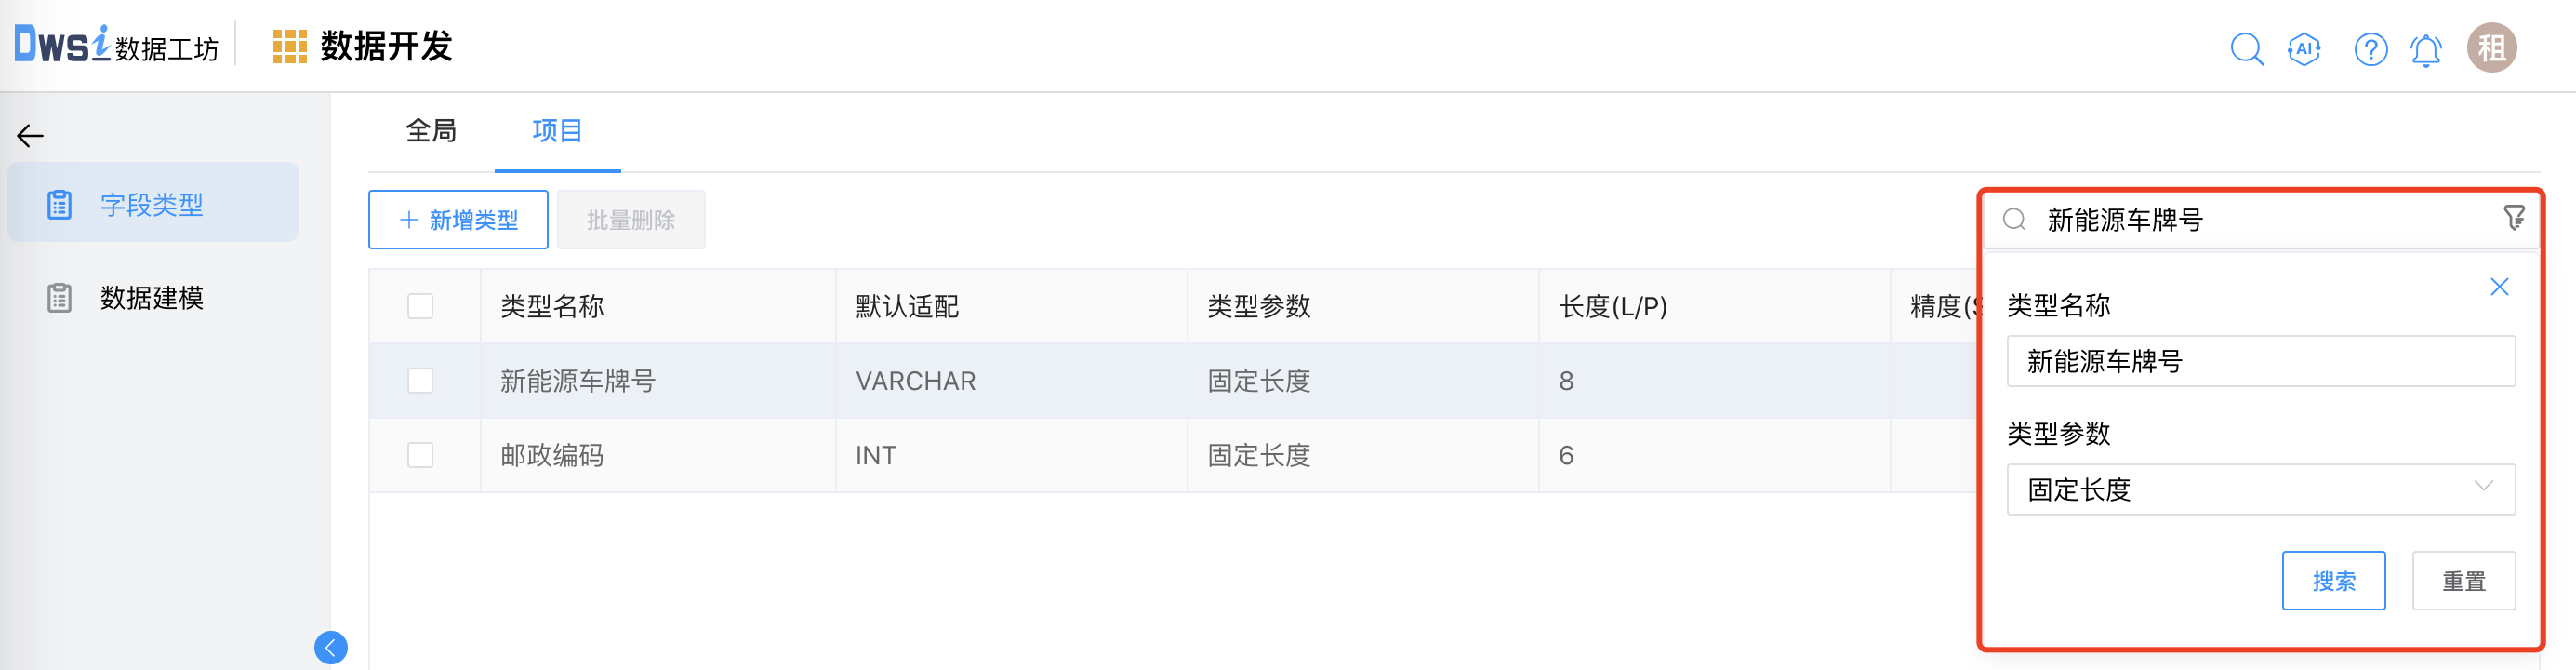Screen dimensions: 2576x670
Task: Switch to the 全局 tab
Action: tap(431, 131)
